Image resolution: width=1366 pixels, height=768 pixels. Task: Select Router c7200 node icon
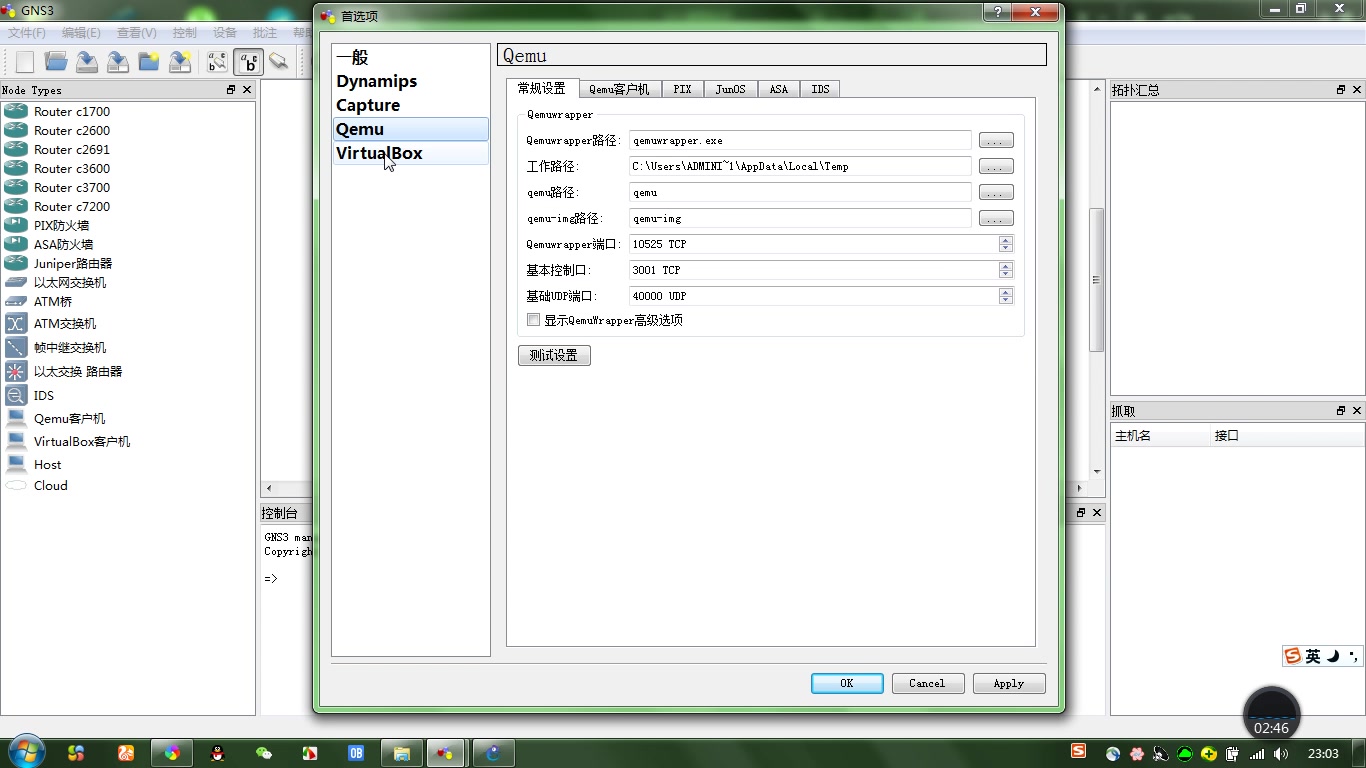tap(16, 207)
